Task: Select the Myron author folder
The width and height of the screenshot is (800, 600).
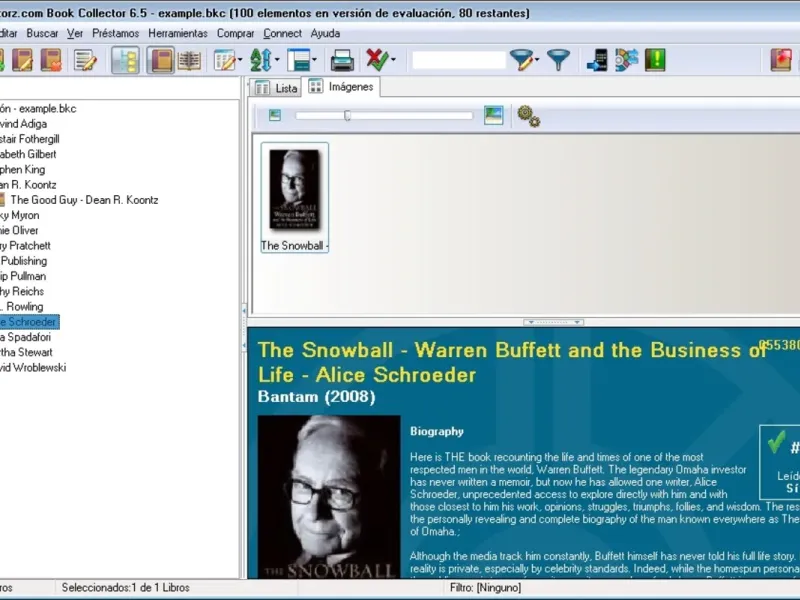Action: 19,215
